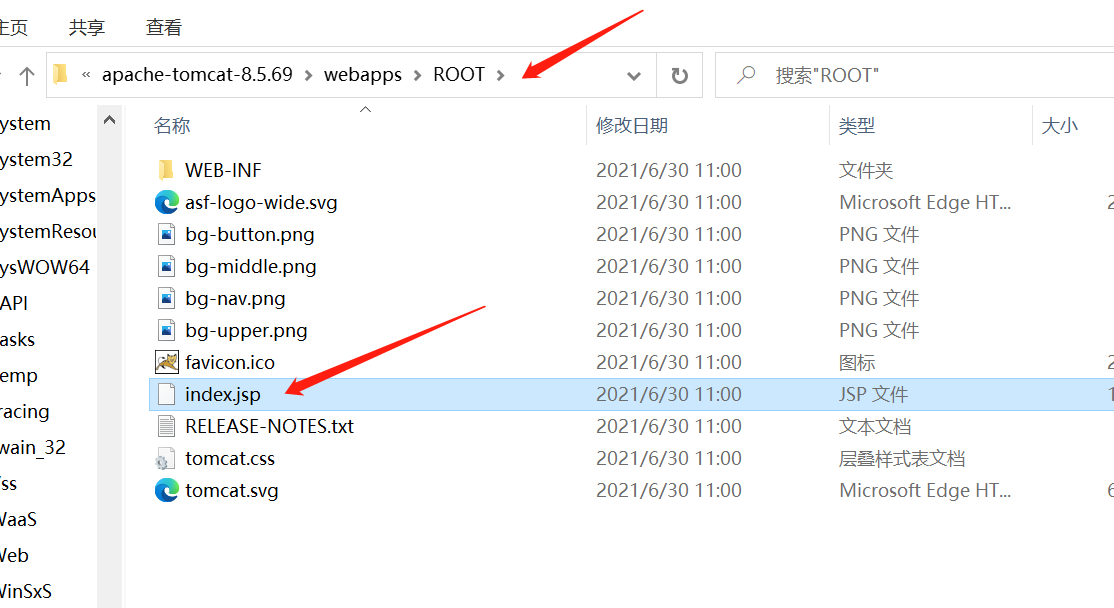Click the blank file icon of index.jsp

point(166,394)
